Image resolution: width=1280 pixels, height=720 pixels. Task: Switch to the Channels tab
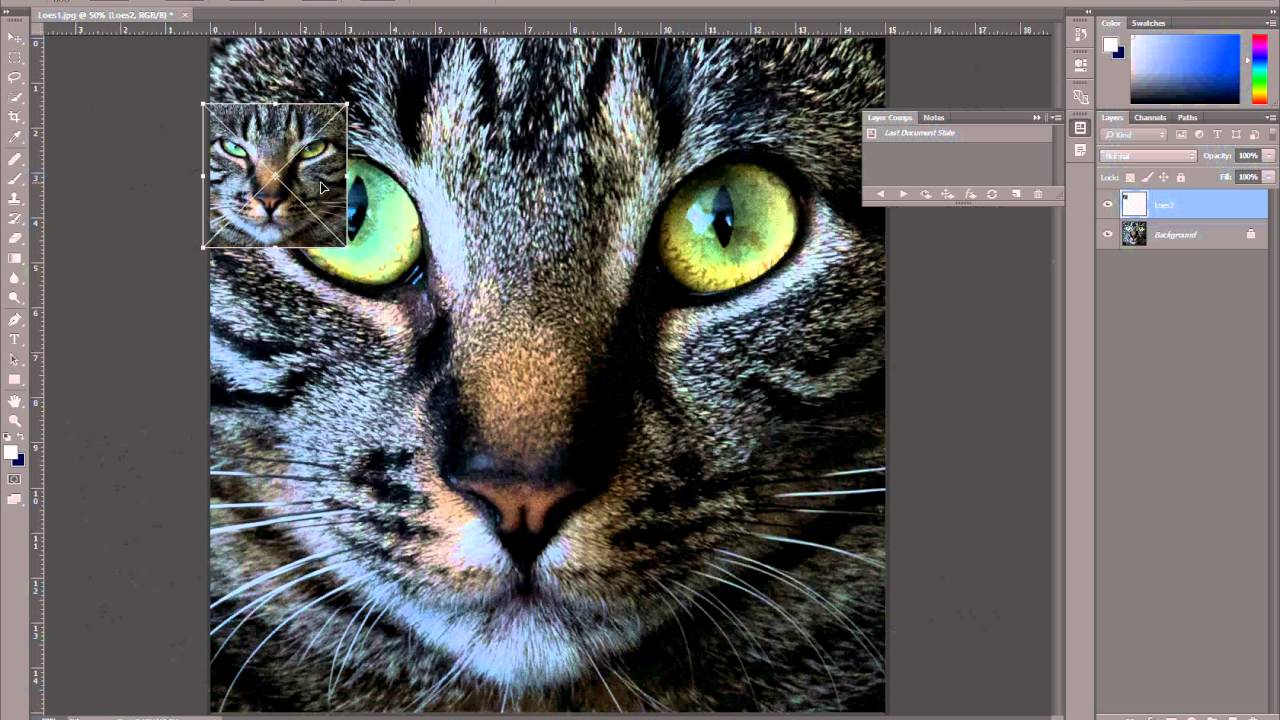(1150, 118)
